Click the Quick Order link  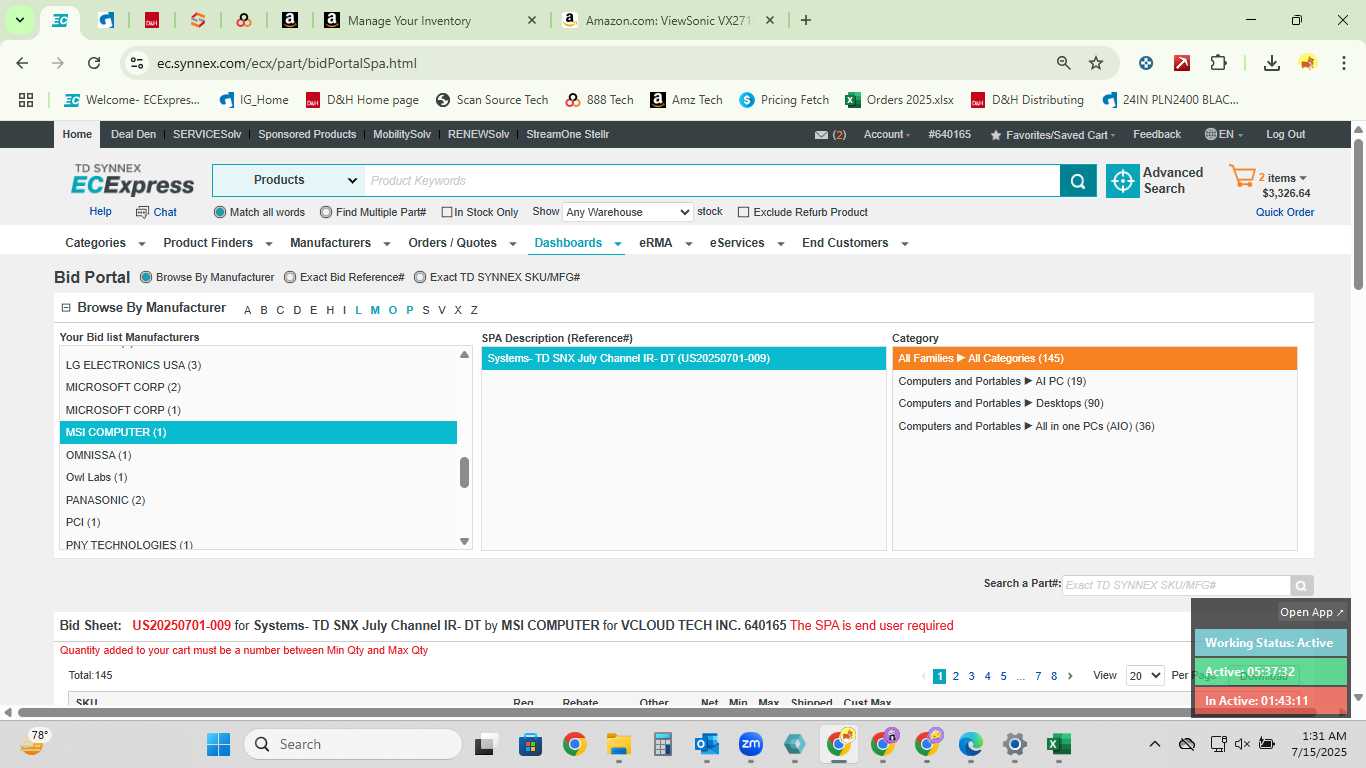(1285, 212)
